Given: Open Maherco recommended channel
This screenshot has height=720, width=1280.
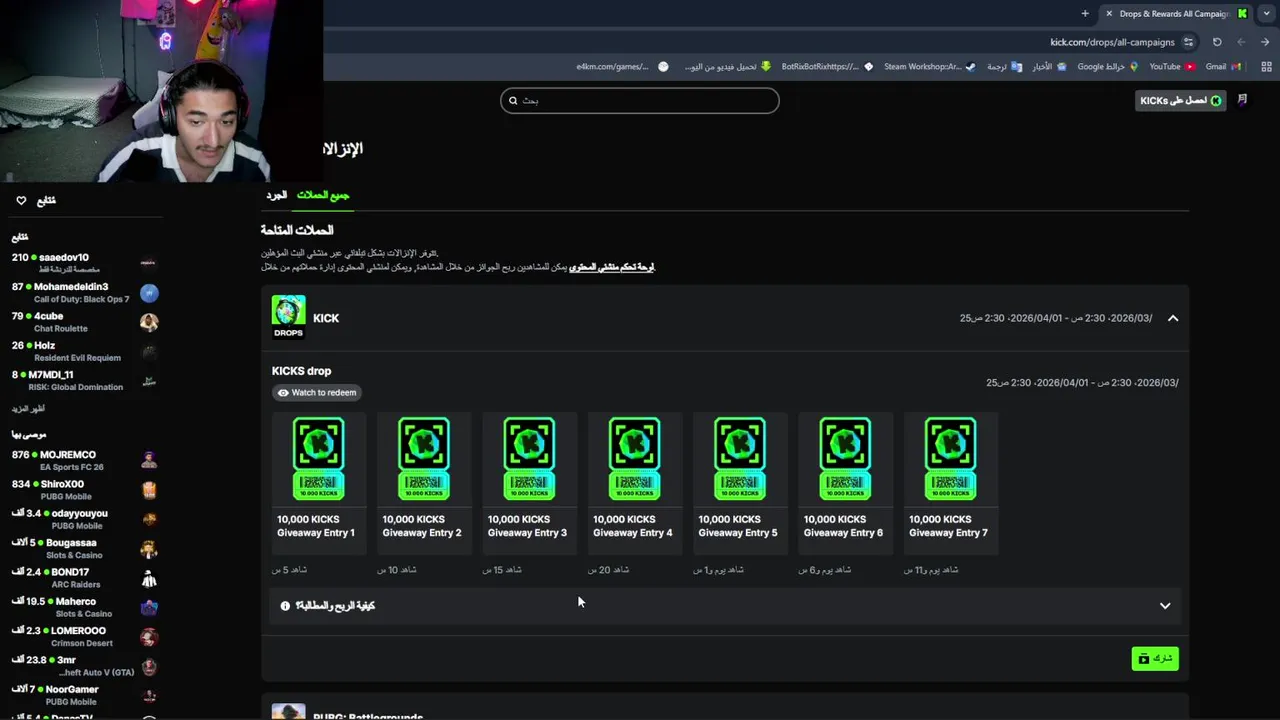Looking at the screenshot, I should pos(85,607).
